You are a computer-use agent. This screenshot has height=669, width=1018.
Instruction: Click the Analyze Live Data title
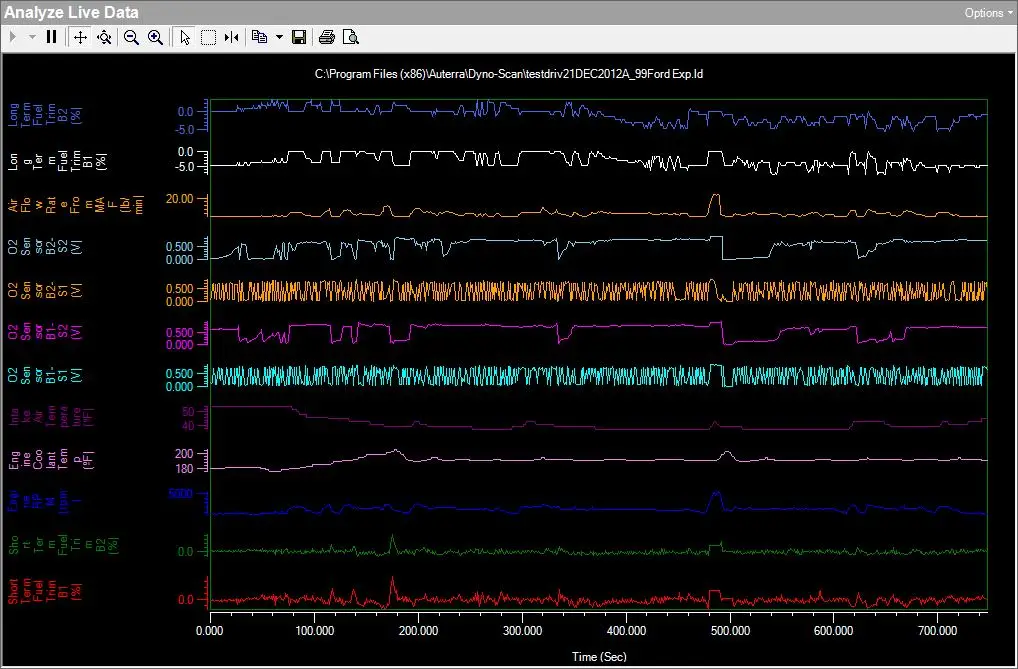[x=72, y=12]
